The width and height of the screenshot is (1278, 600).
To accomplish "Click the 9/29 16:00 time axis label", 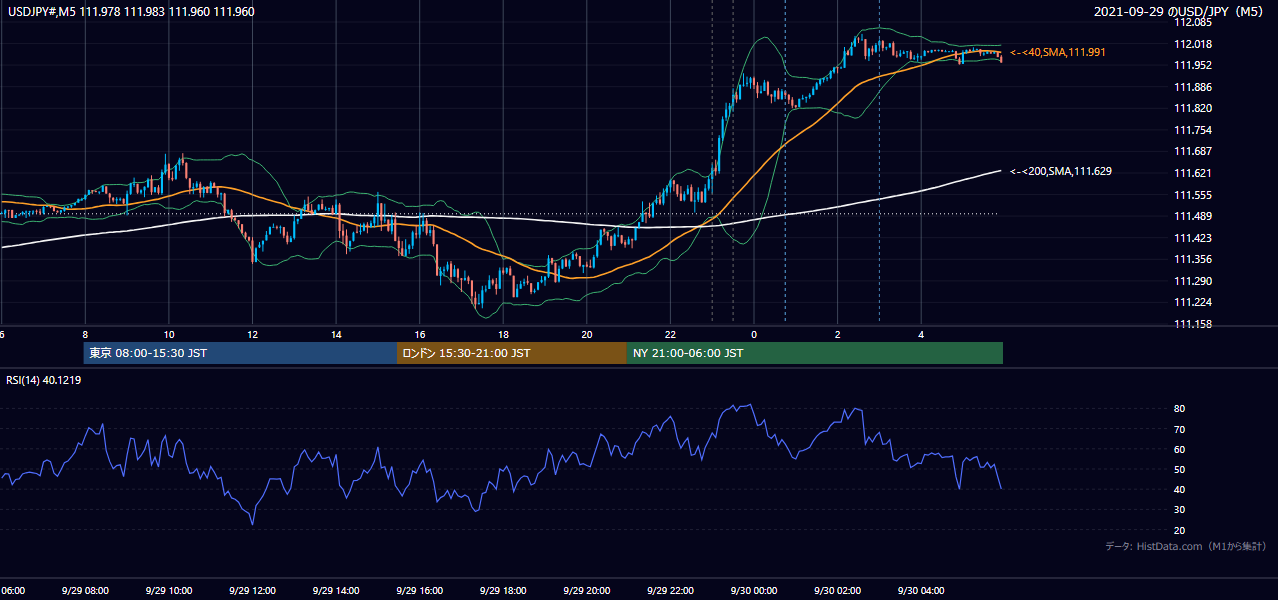I will coord(419,591).
